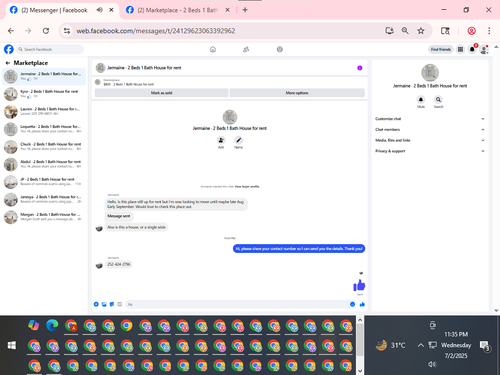This screenshot has width=500, height=375.
Task: Click Find friends button
Action: [x=441, y=49]
